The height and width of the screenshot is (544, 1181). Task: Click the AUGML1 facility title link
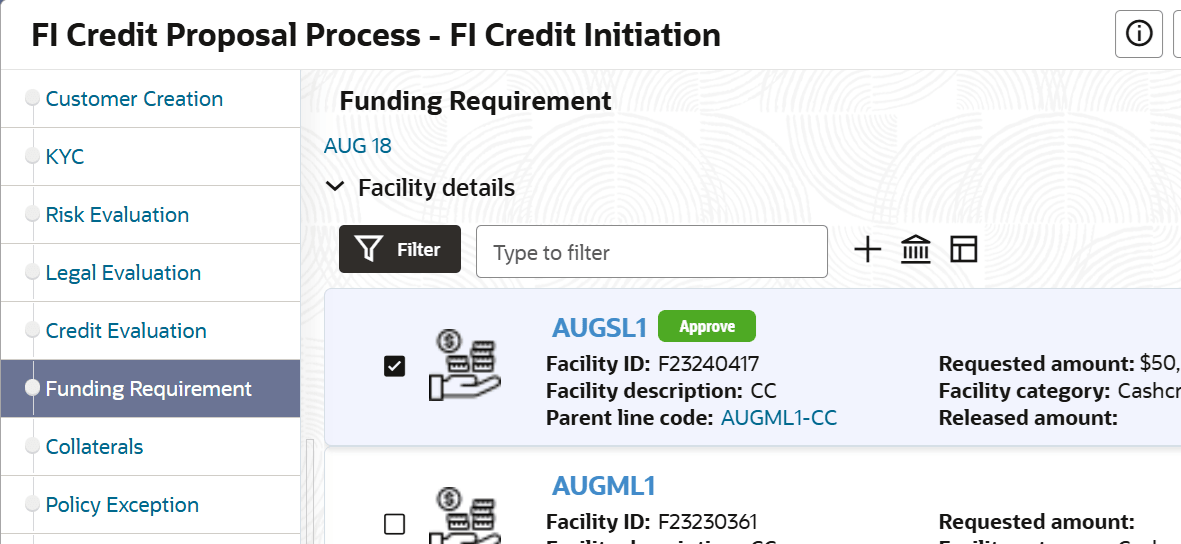point(604,486)
